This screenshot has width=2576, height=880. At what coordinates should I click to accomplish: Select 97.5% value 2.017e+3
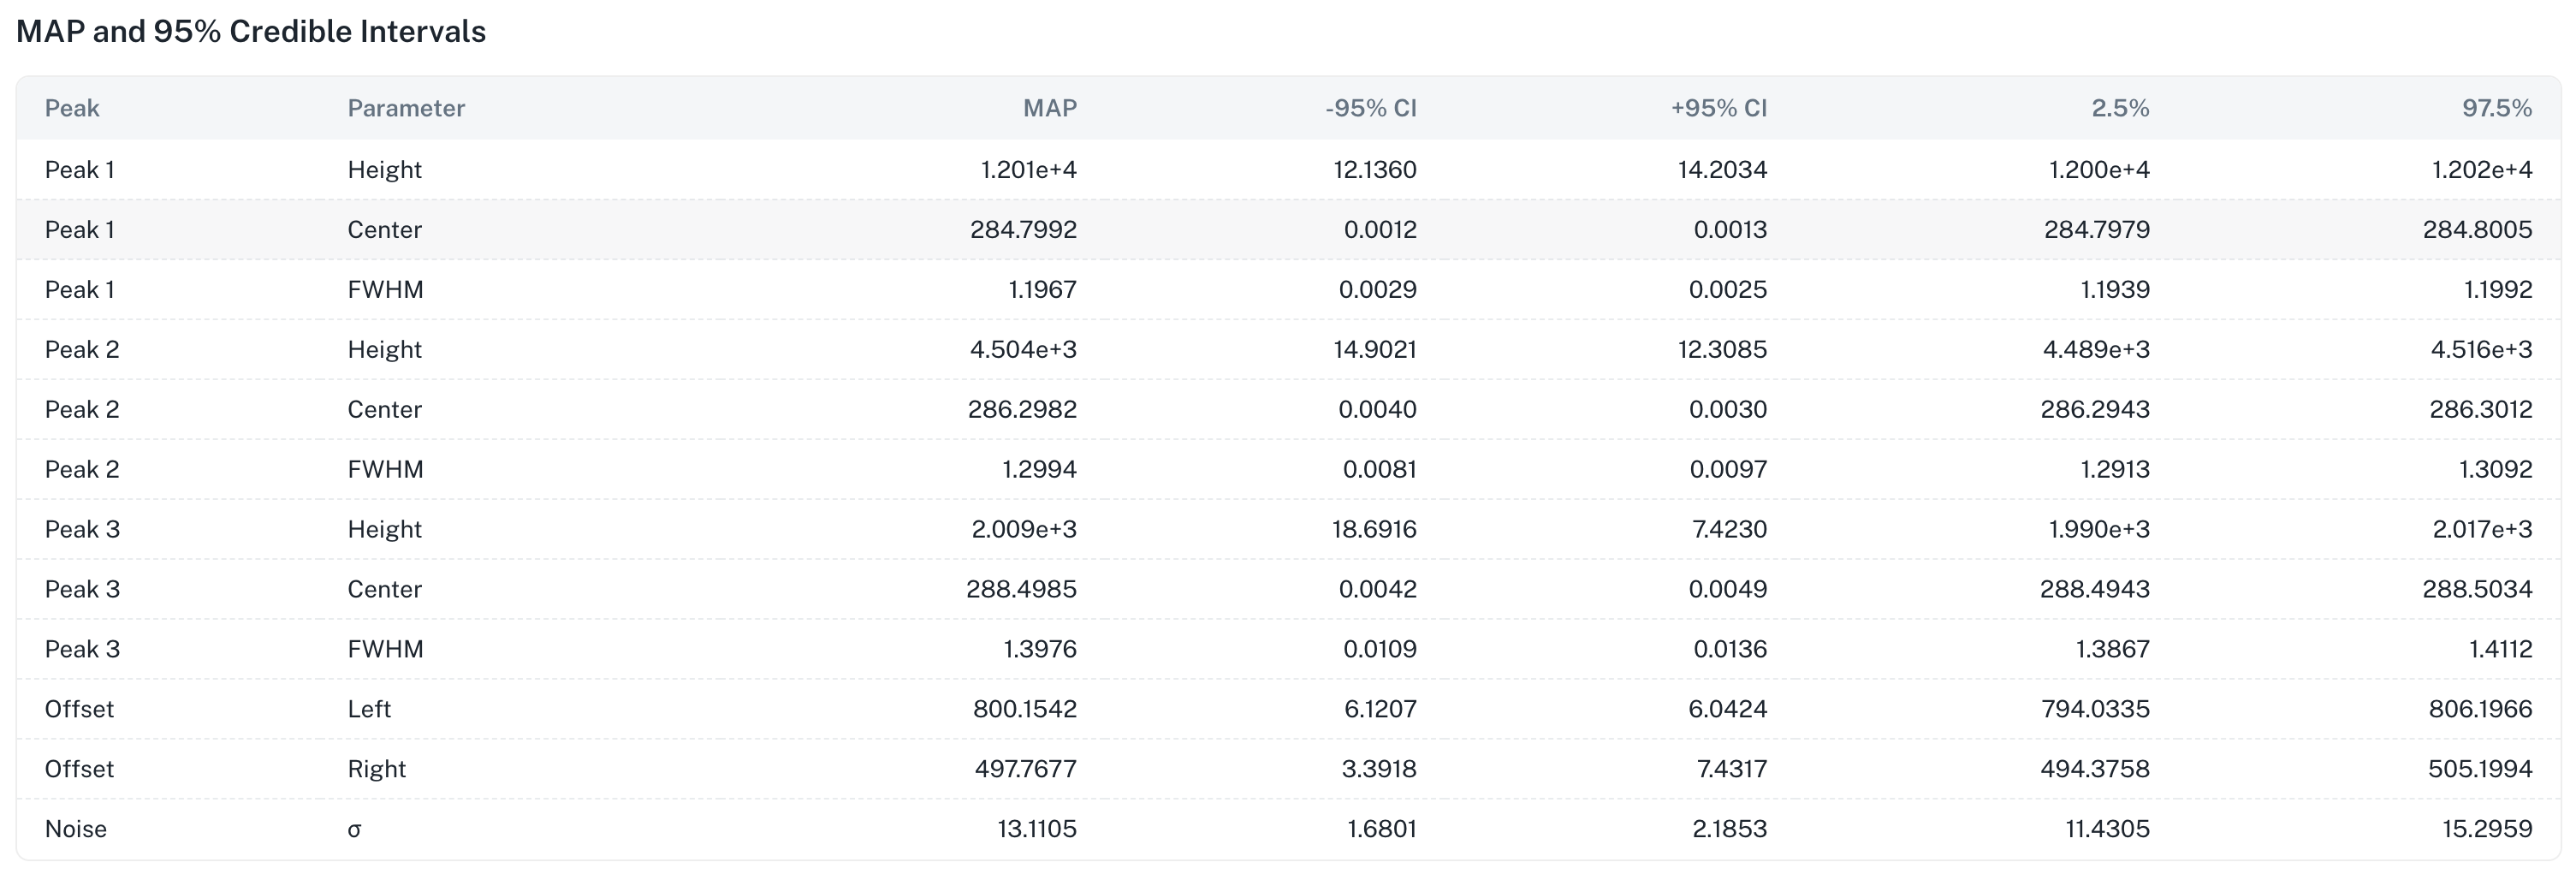[x=2483, y=530]
